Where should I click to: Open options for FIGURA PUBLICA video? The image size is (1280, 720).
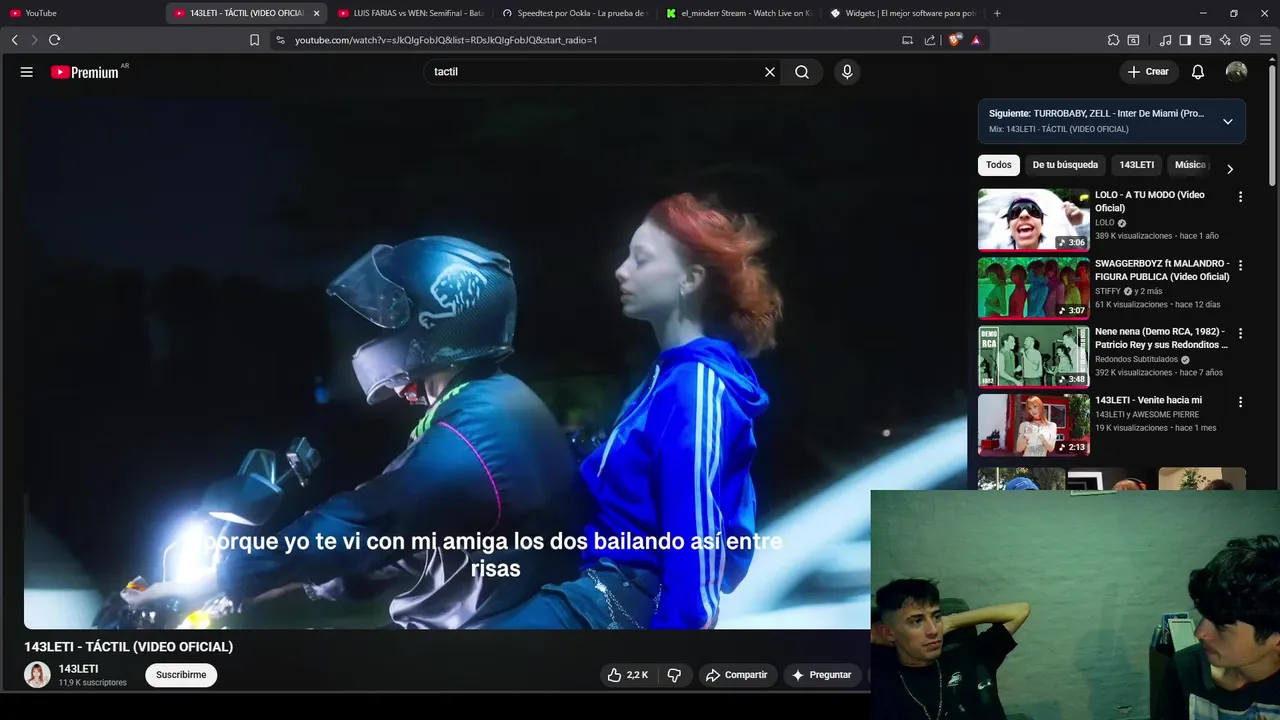coord(1240,266)
